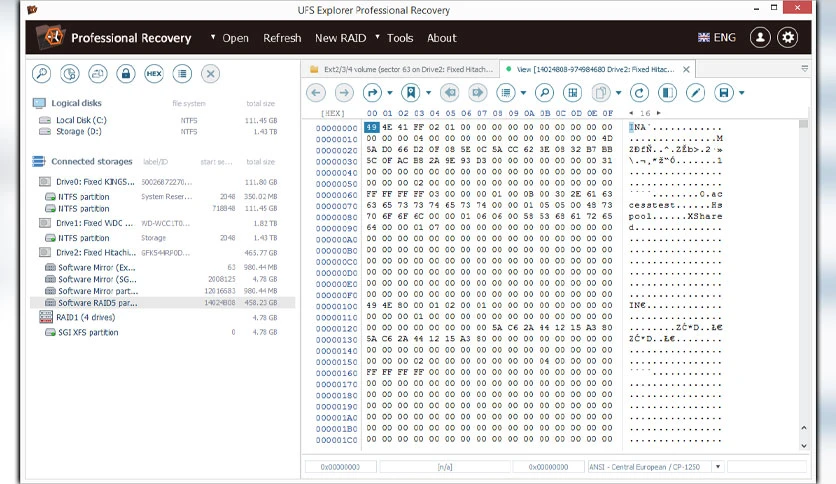
Task: Click the bookmark icon in hex toolbar
Action: [x=411, y=93]
